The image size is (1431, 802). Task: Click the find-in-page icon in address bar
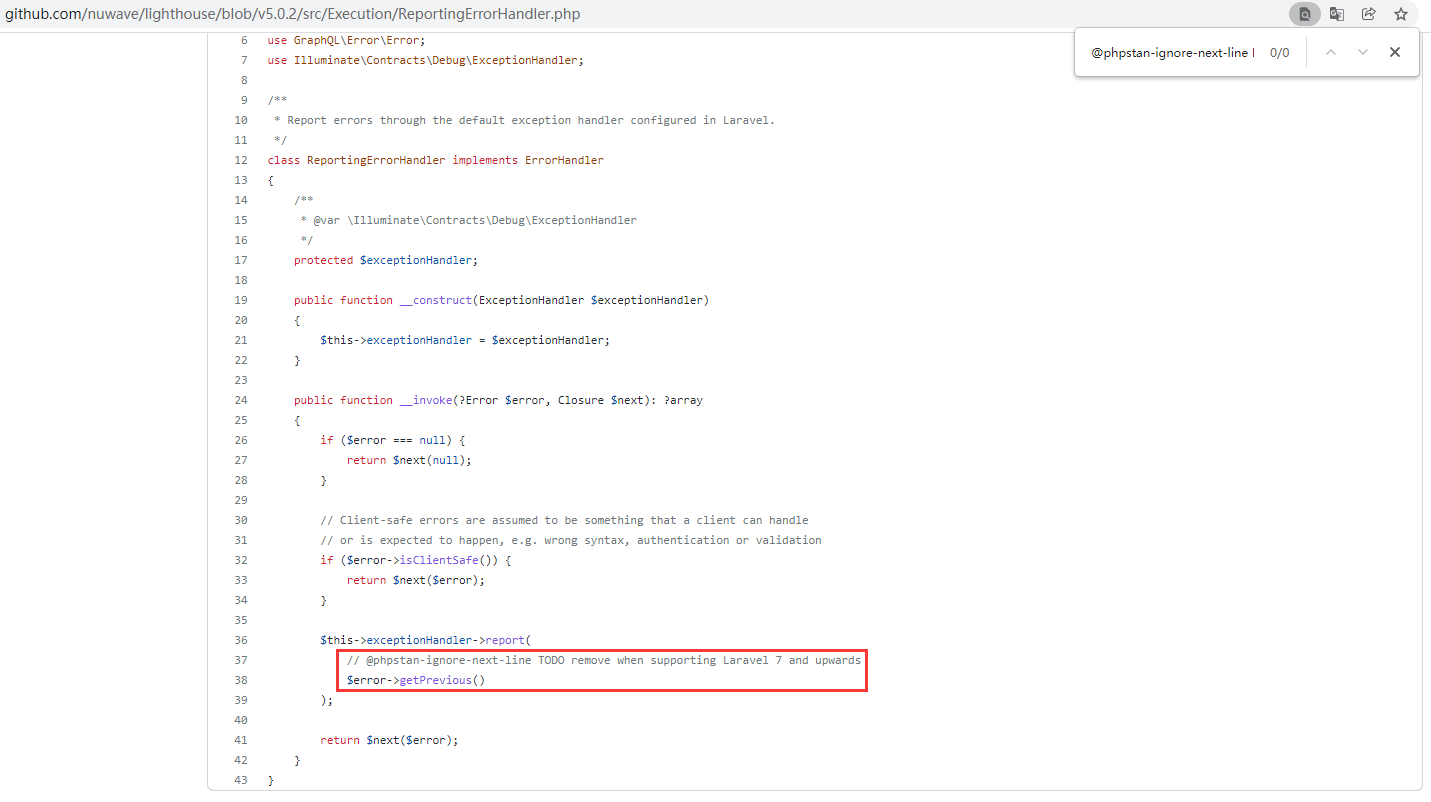click(x=1304, y=14)
